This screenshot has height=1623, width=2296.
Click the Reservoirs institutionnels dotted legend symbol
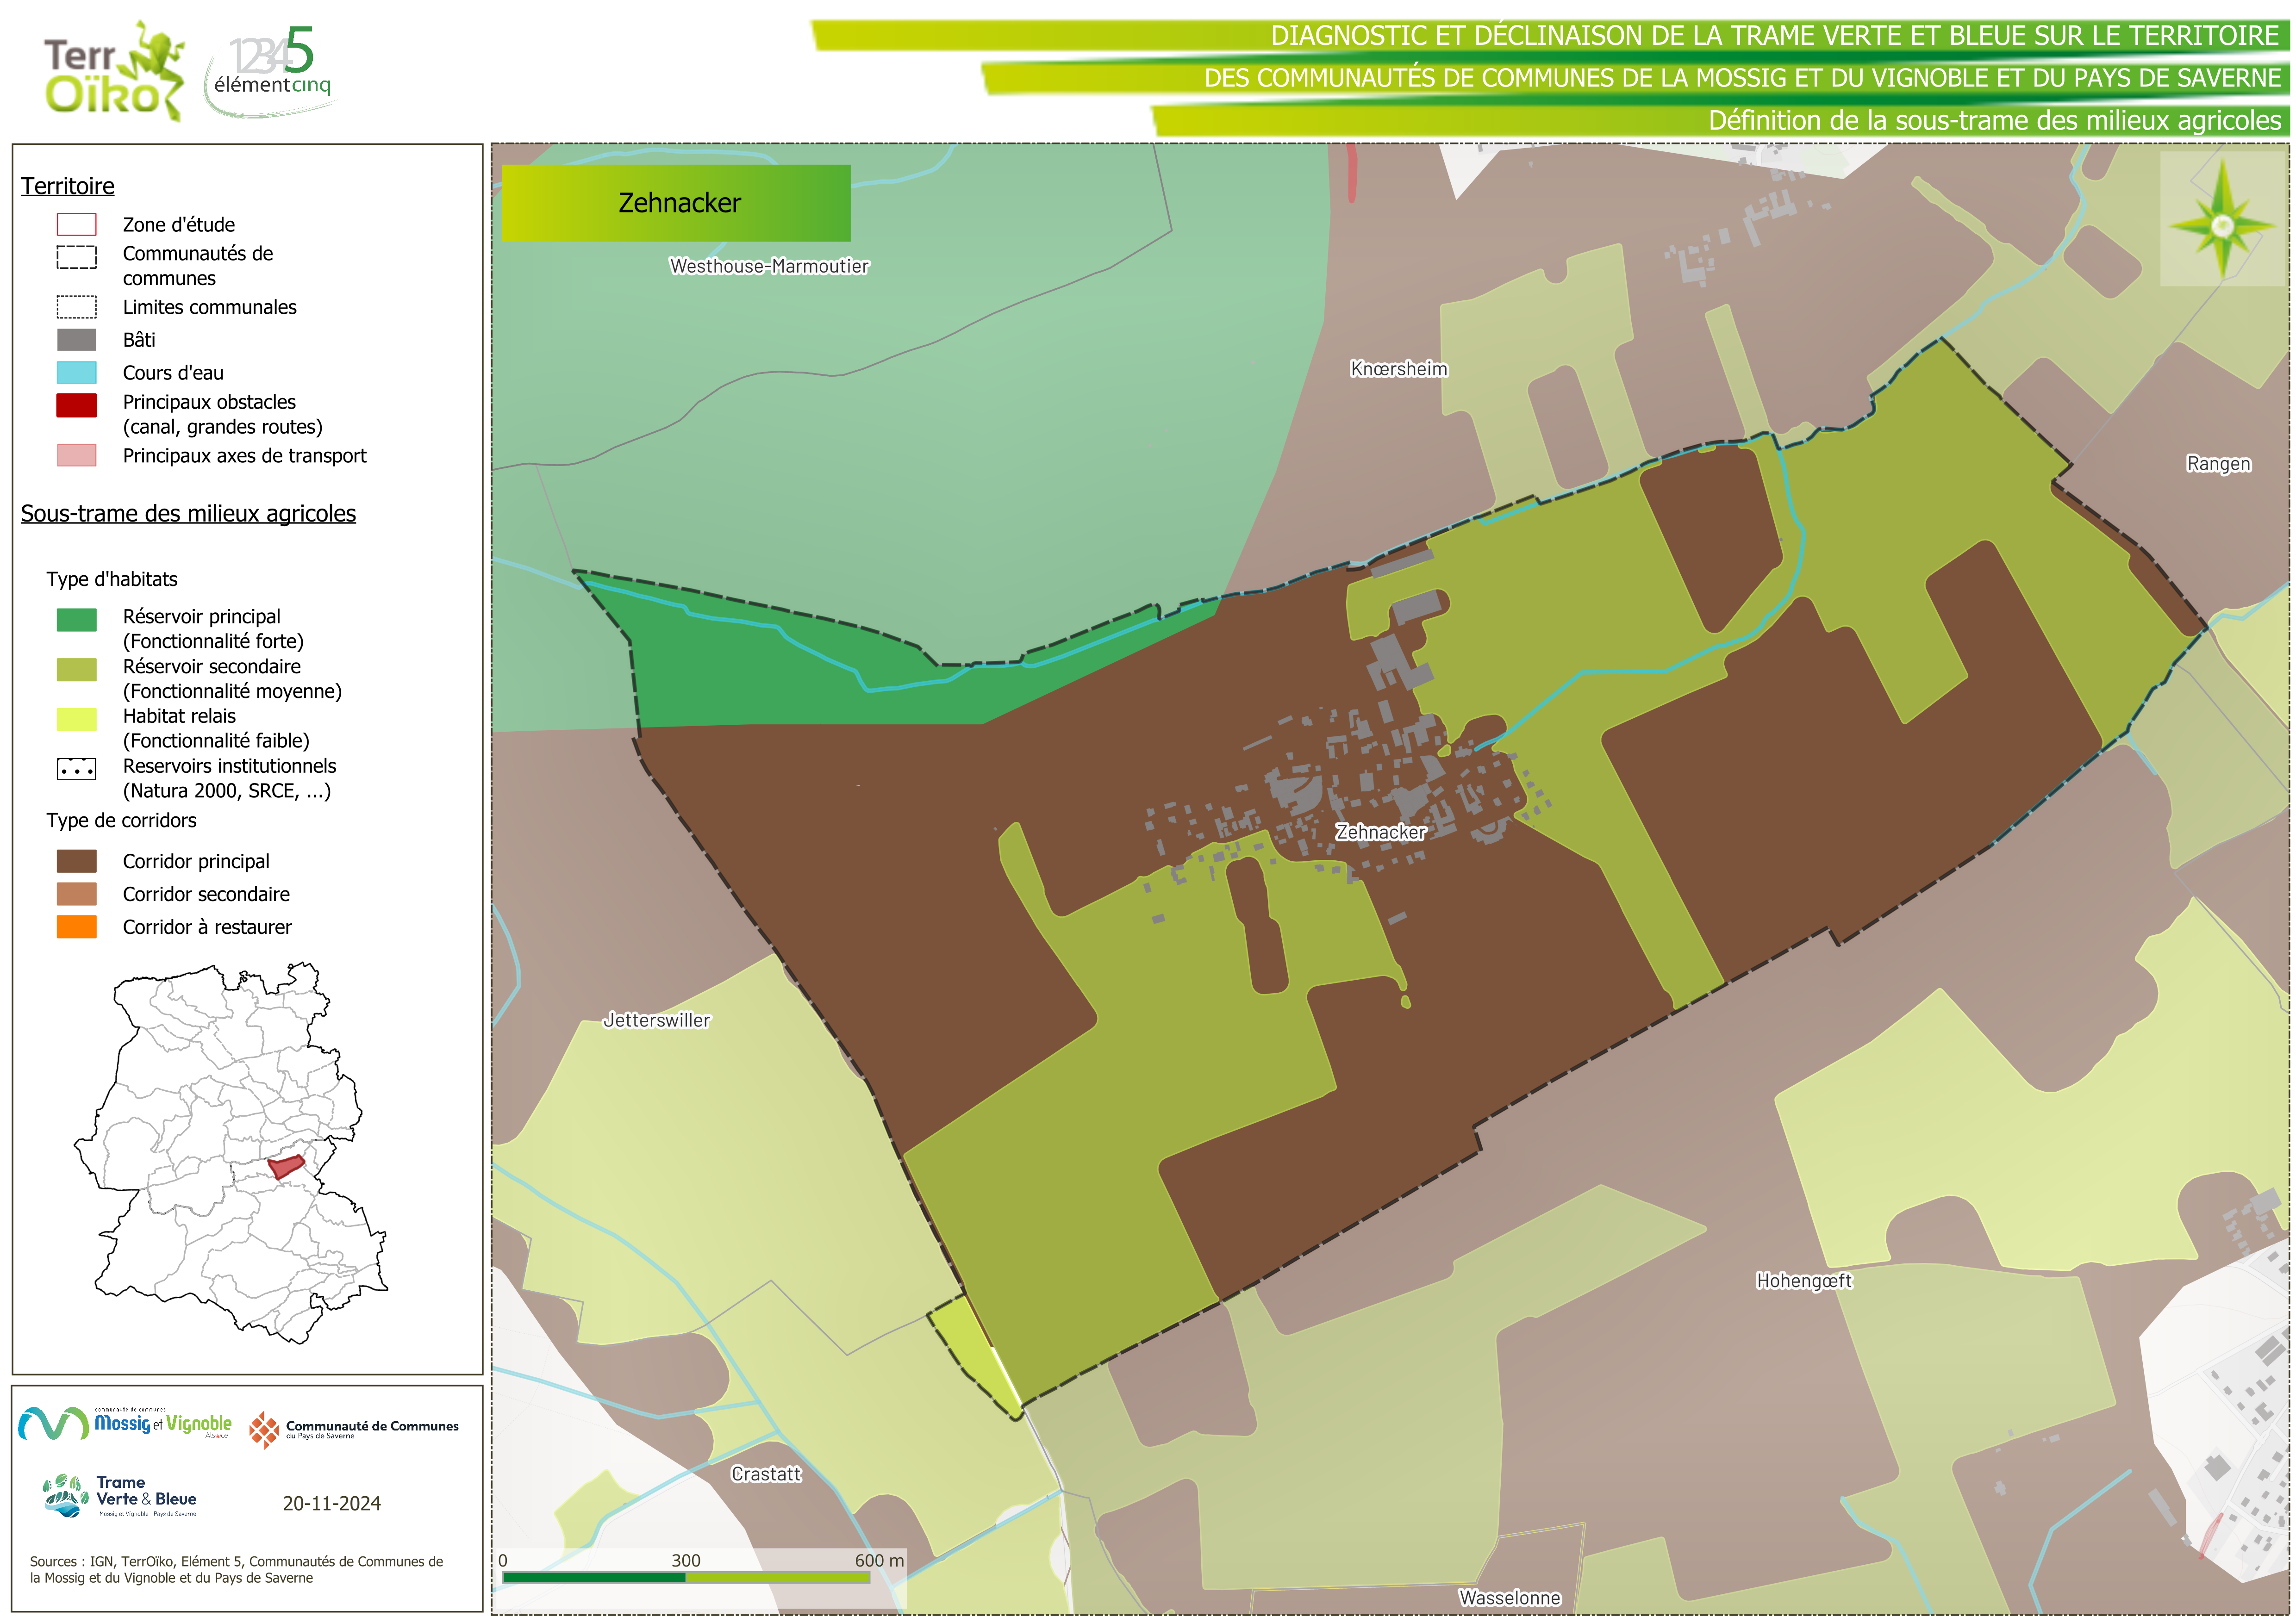pyautogui.click(x=77, y=769)
